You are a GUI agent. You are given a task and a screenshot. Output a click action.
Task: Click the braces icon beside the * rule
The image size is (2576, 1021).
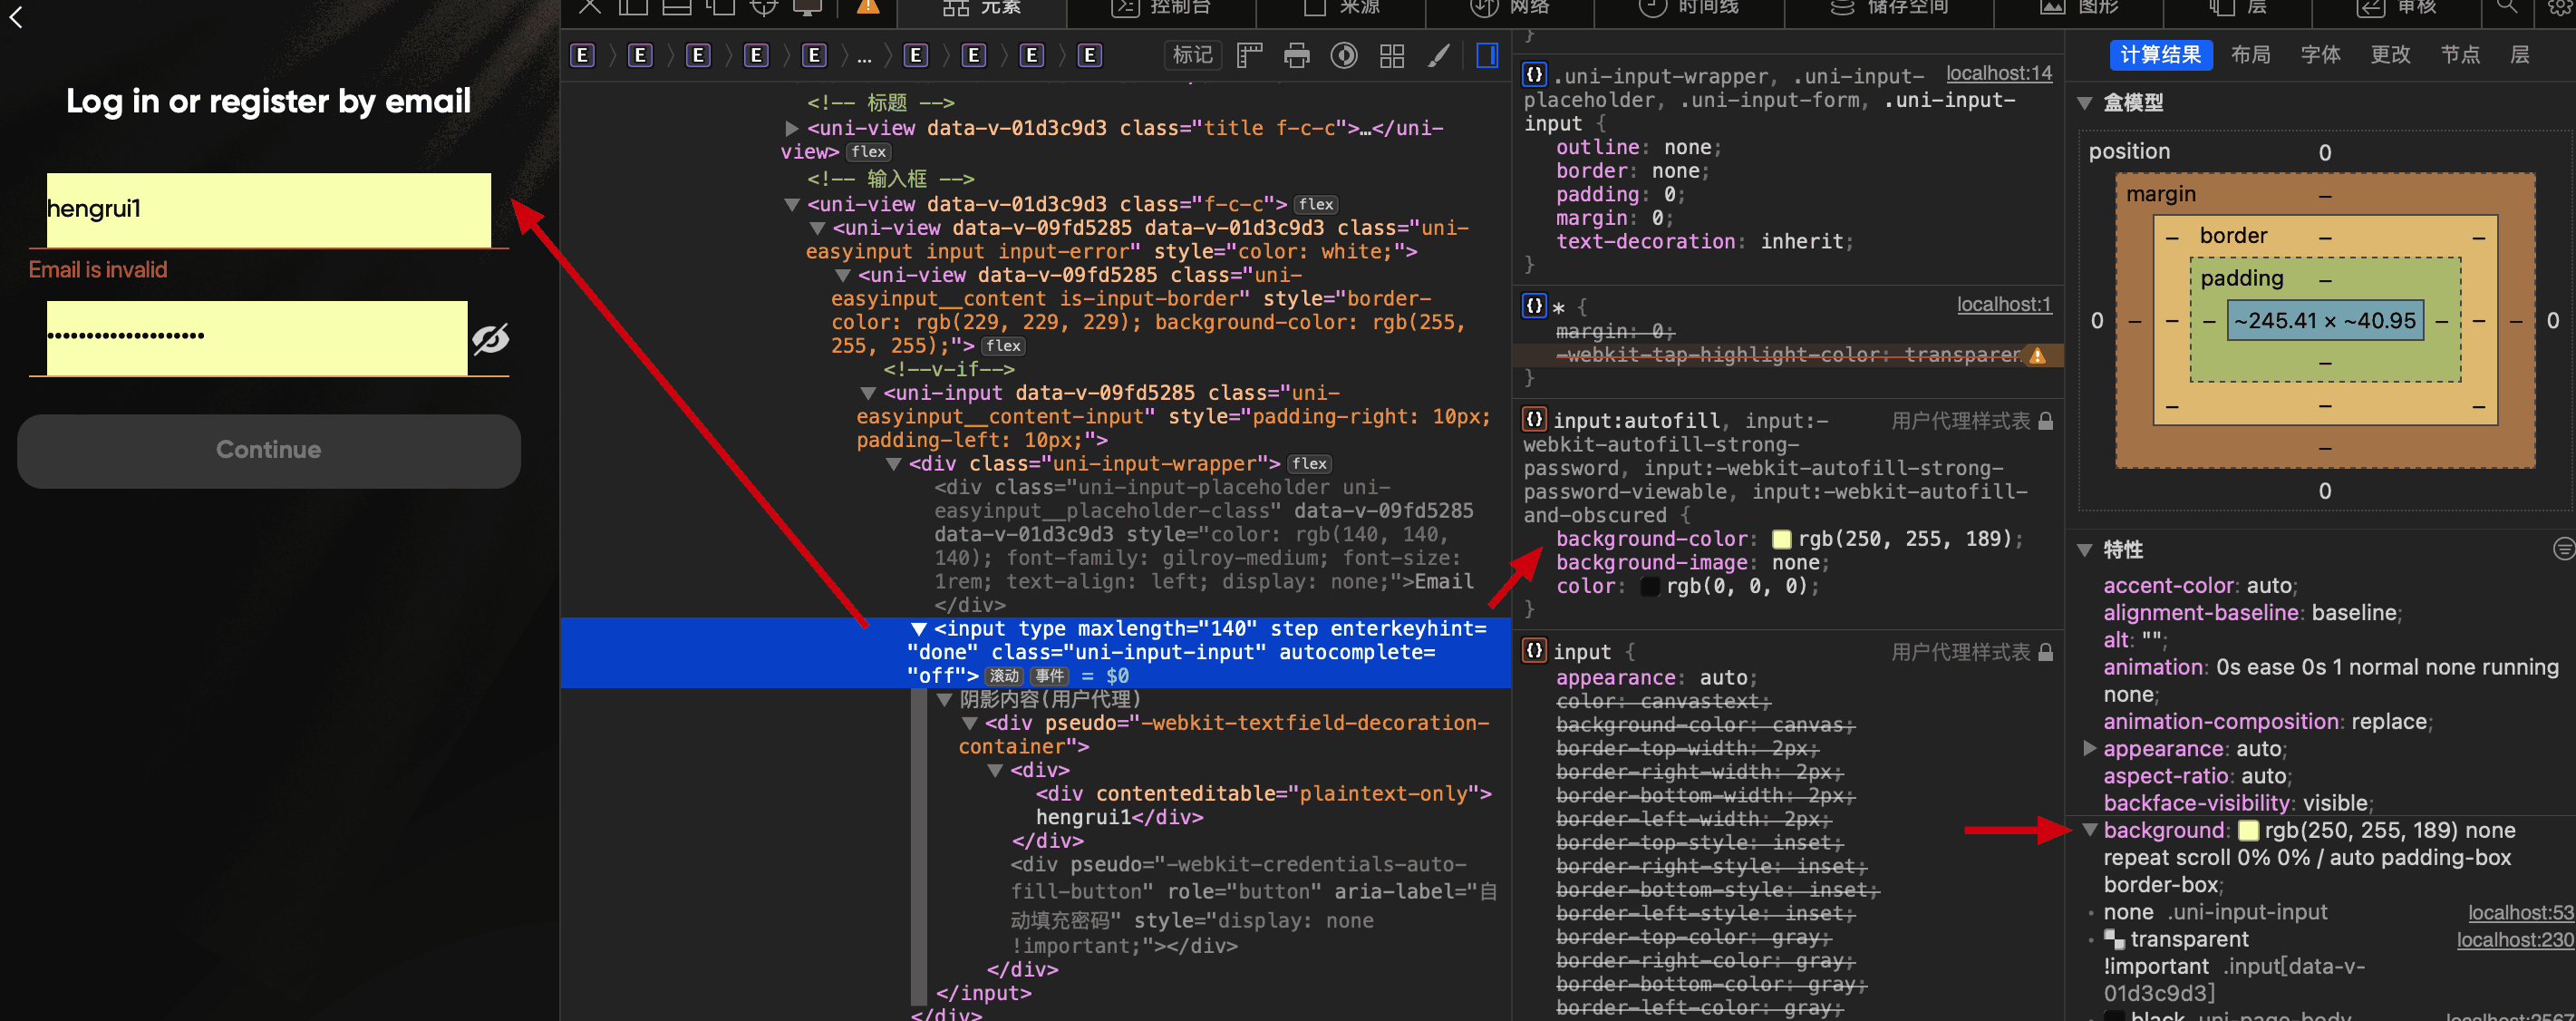[1534, 306]
